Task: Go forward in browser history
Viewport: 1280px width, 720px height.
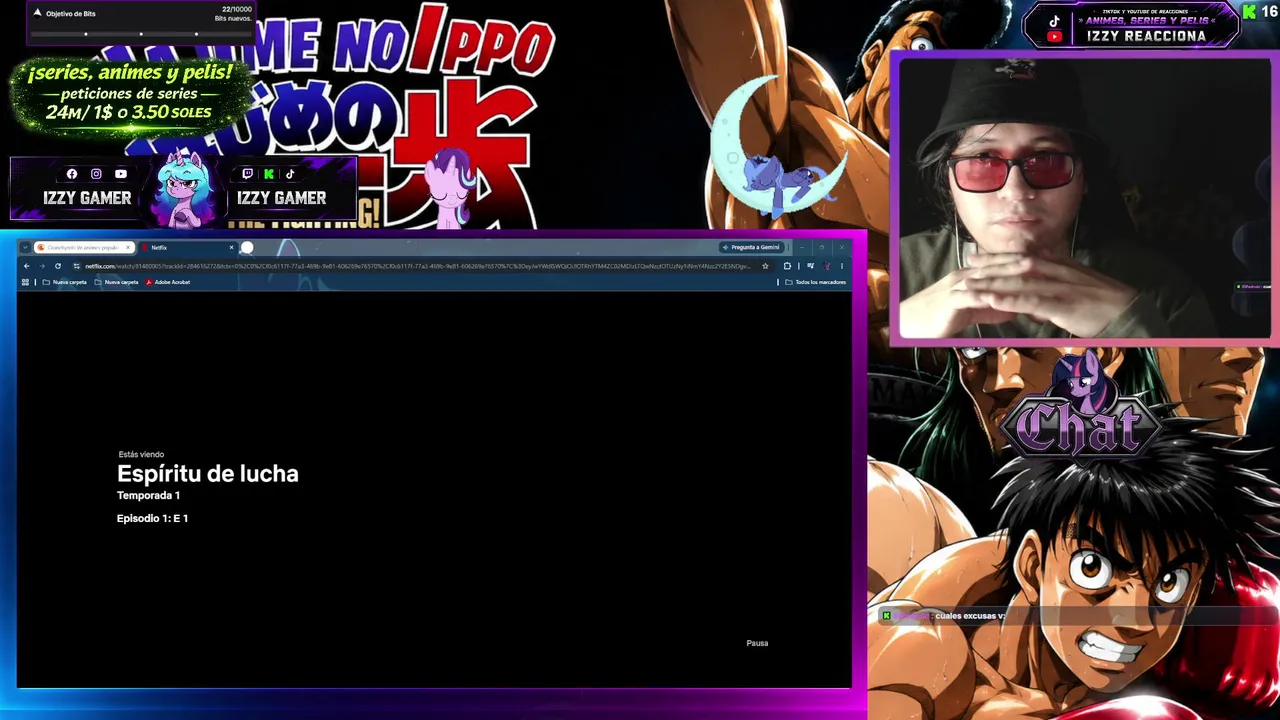Action: [x=42, y=266]
